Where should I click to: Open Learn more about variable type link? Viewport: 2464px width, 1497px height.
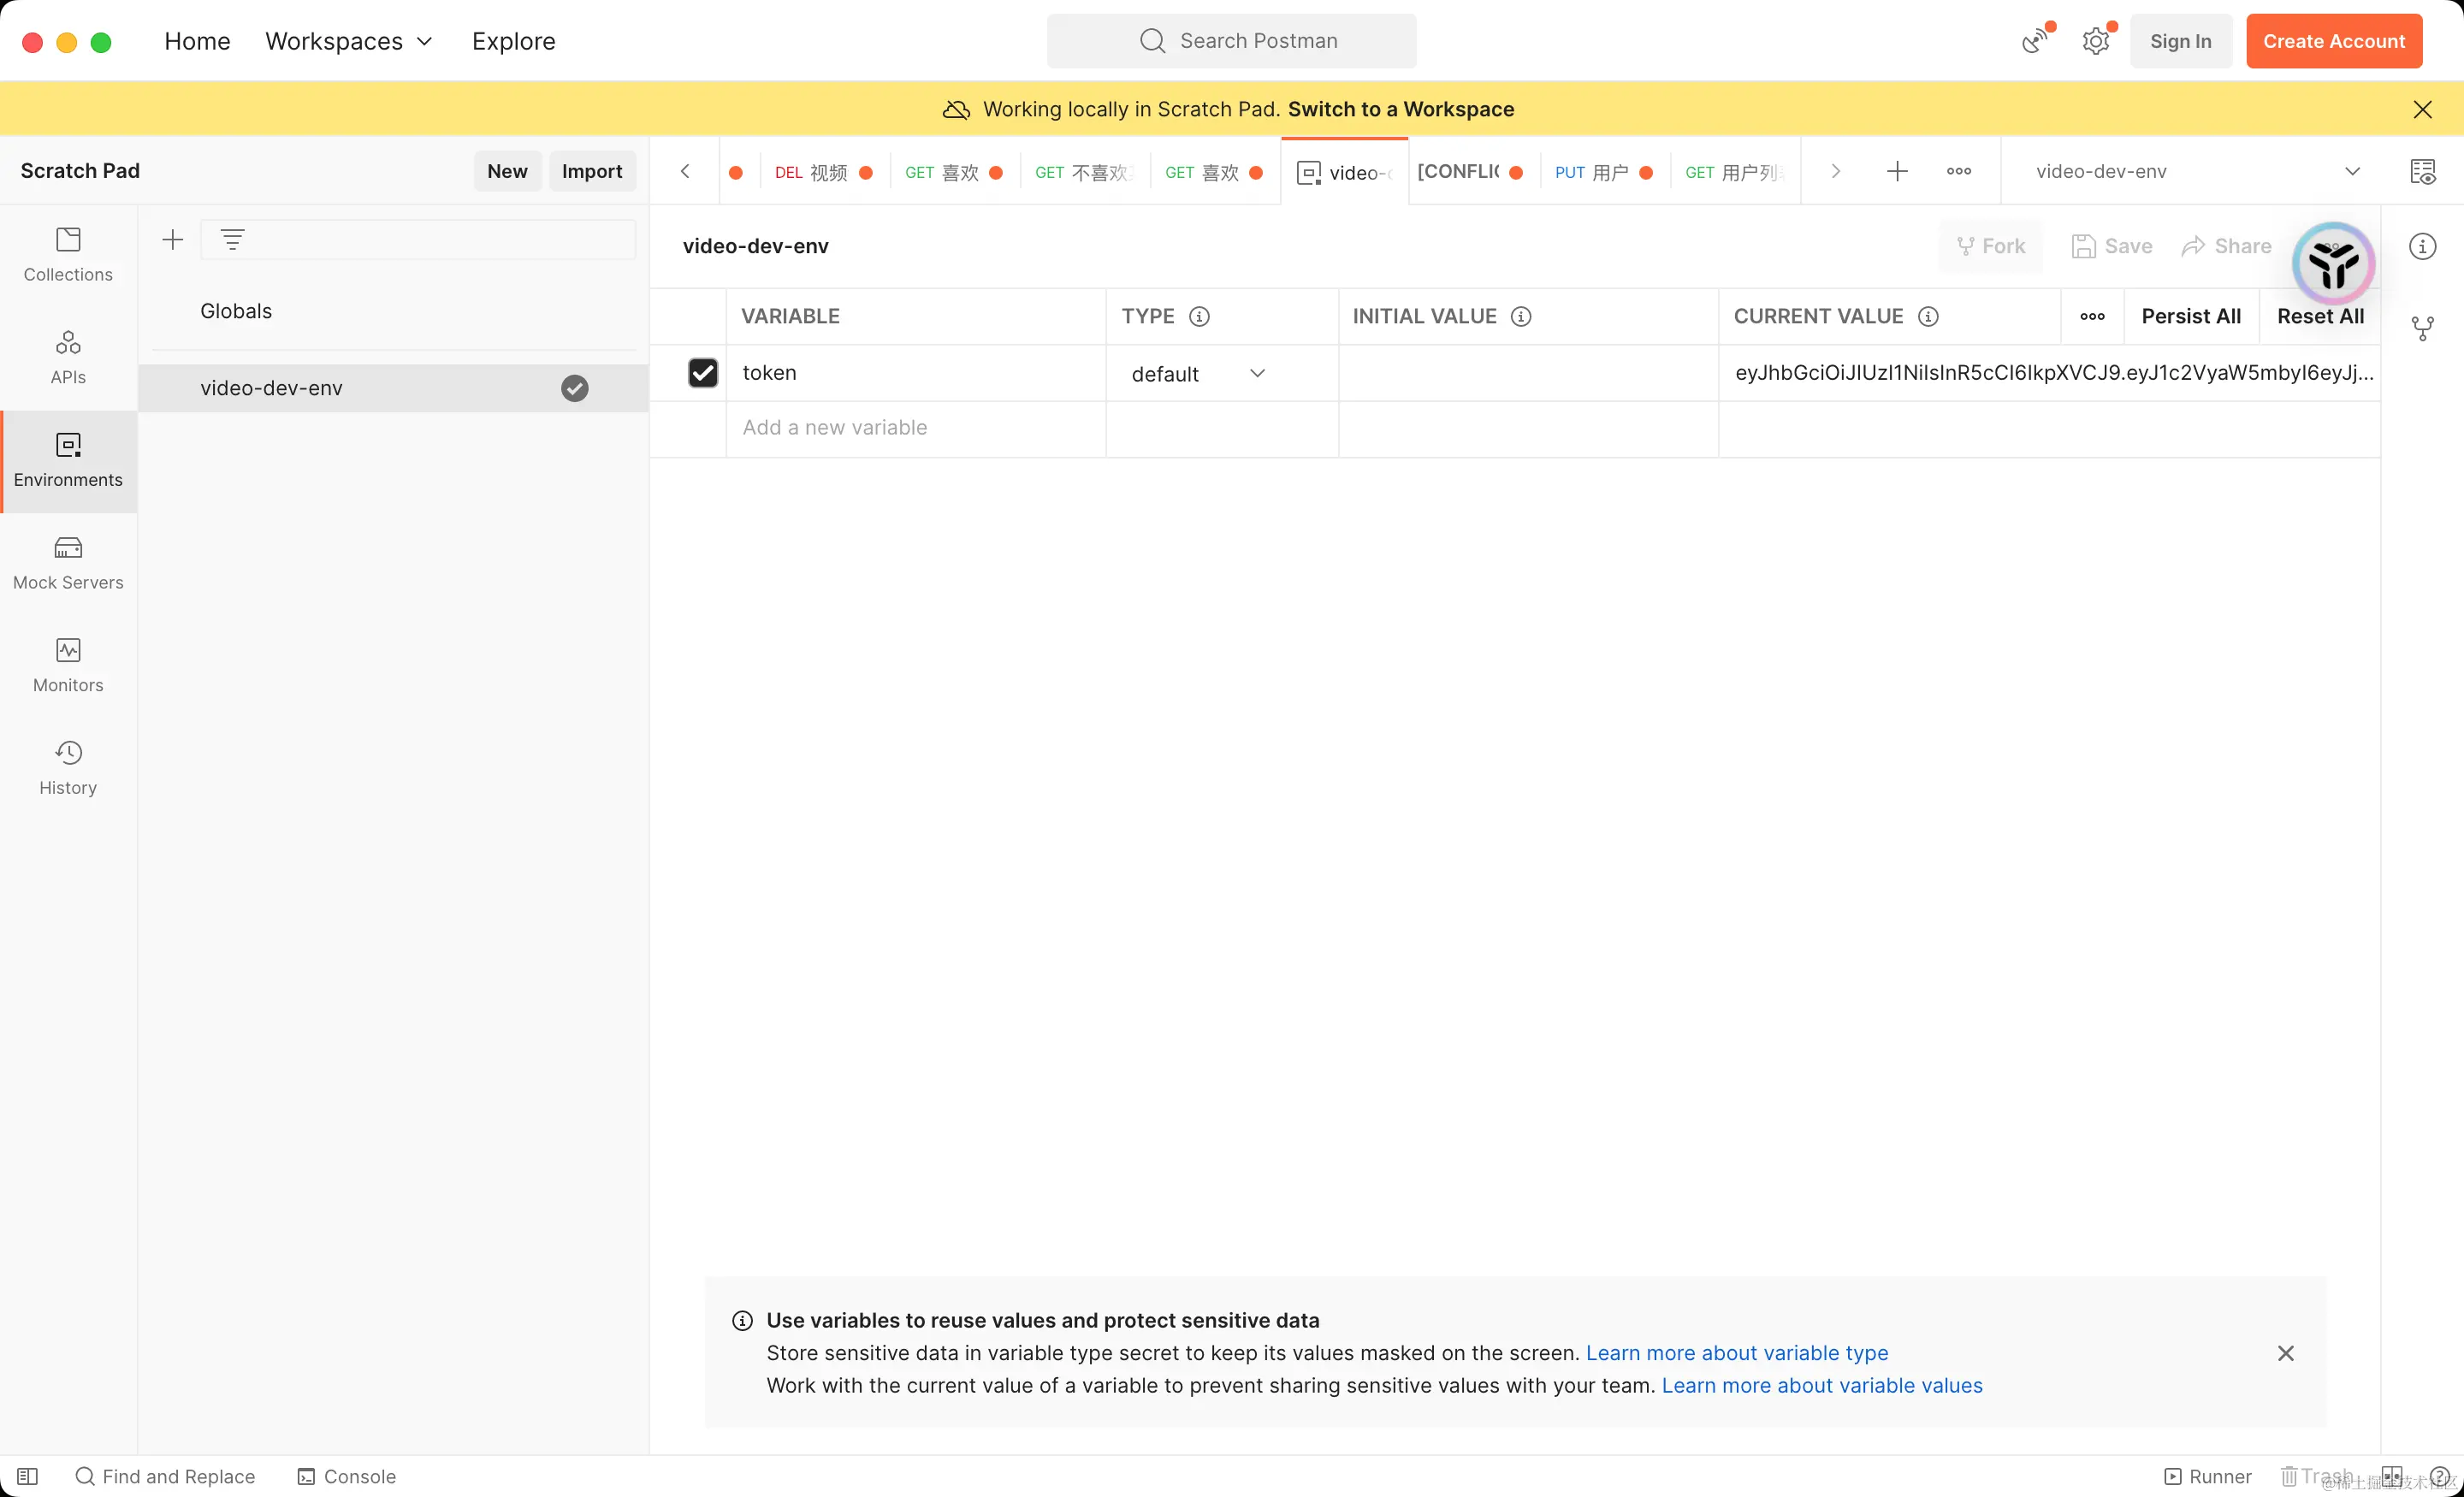click(1736, 1352)
